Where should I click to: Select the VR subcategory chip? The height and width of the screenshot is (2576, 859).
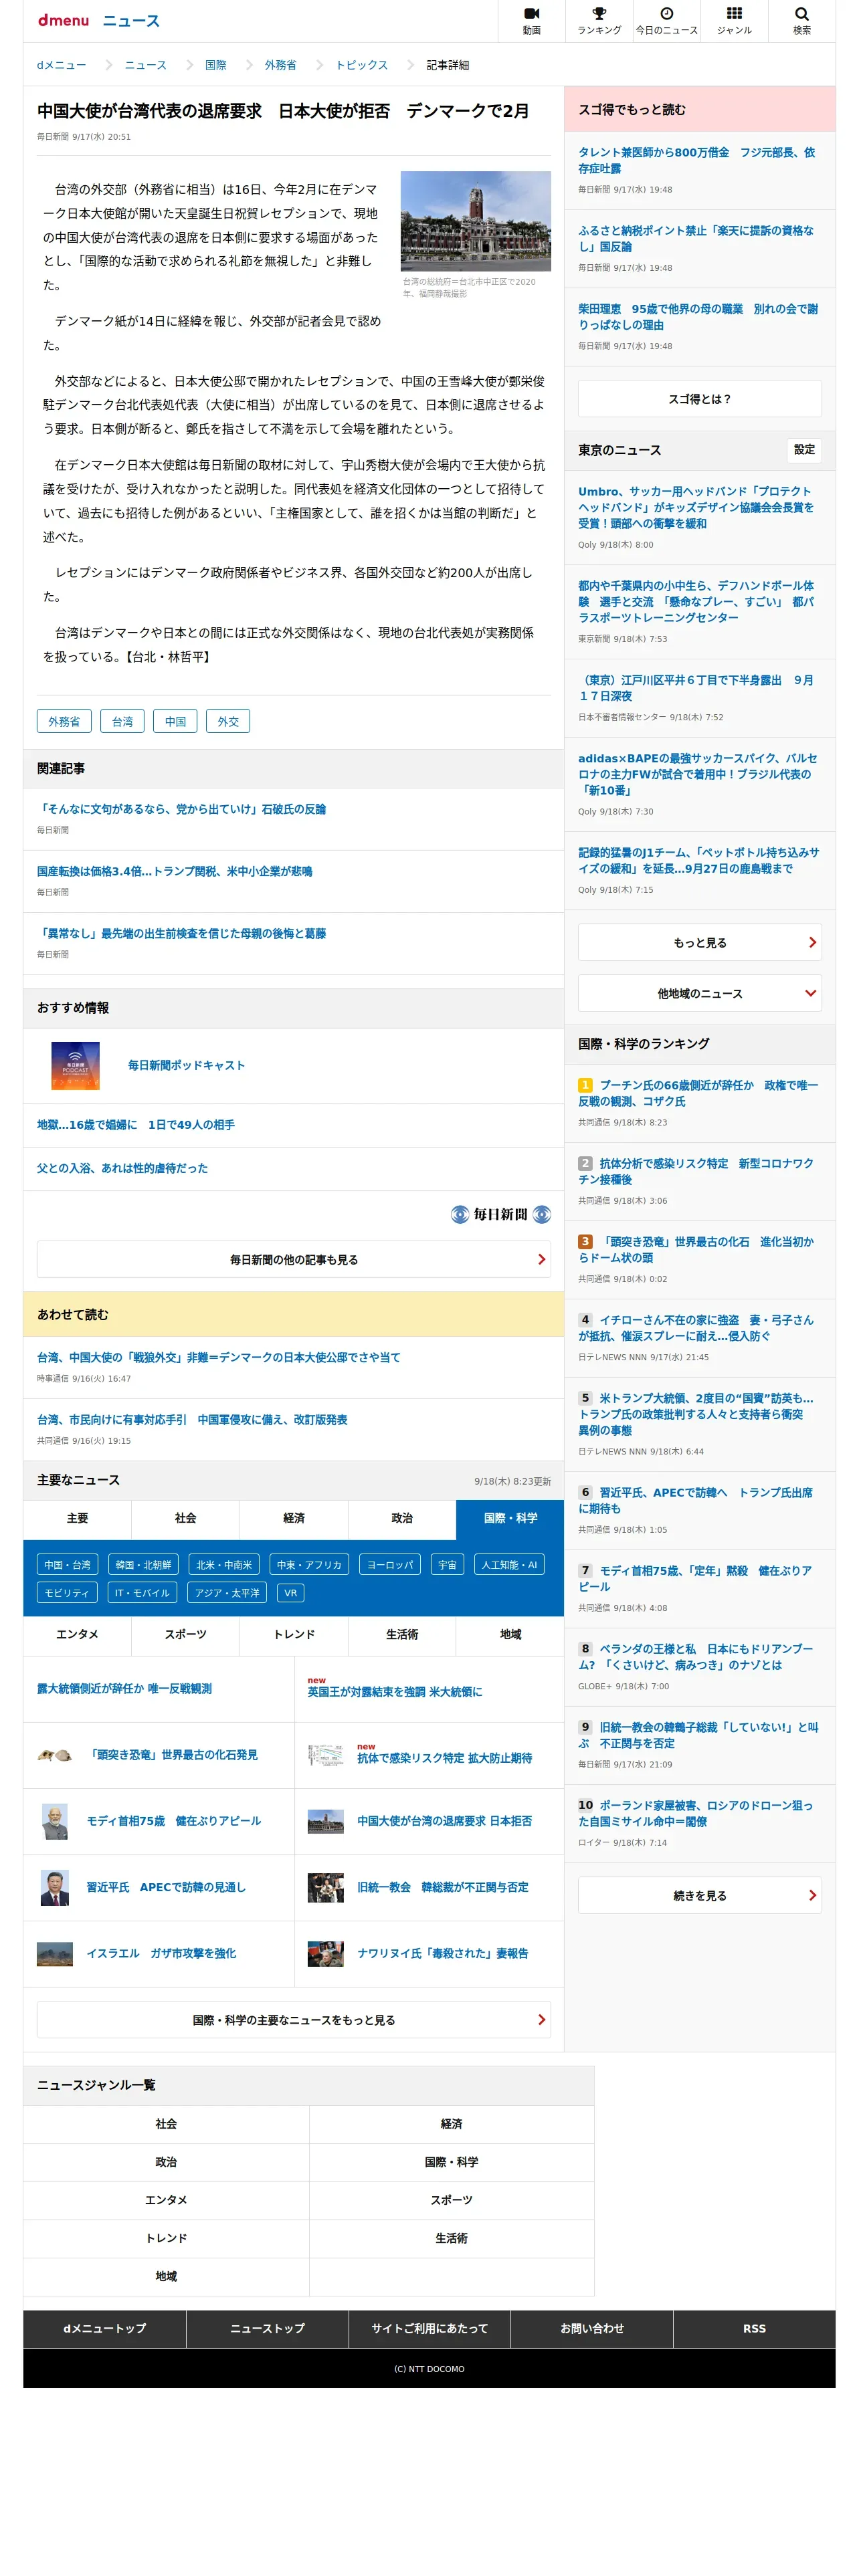pos(290,1593)
